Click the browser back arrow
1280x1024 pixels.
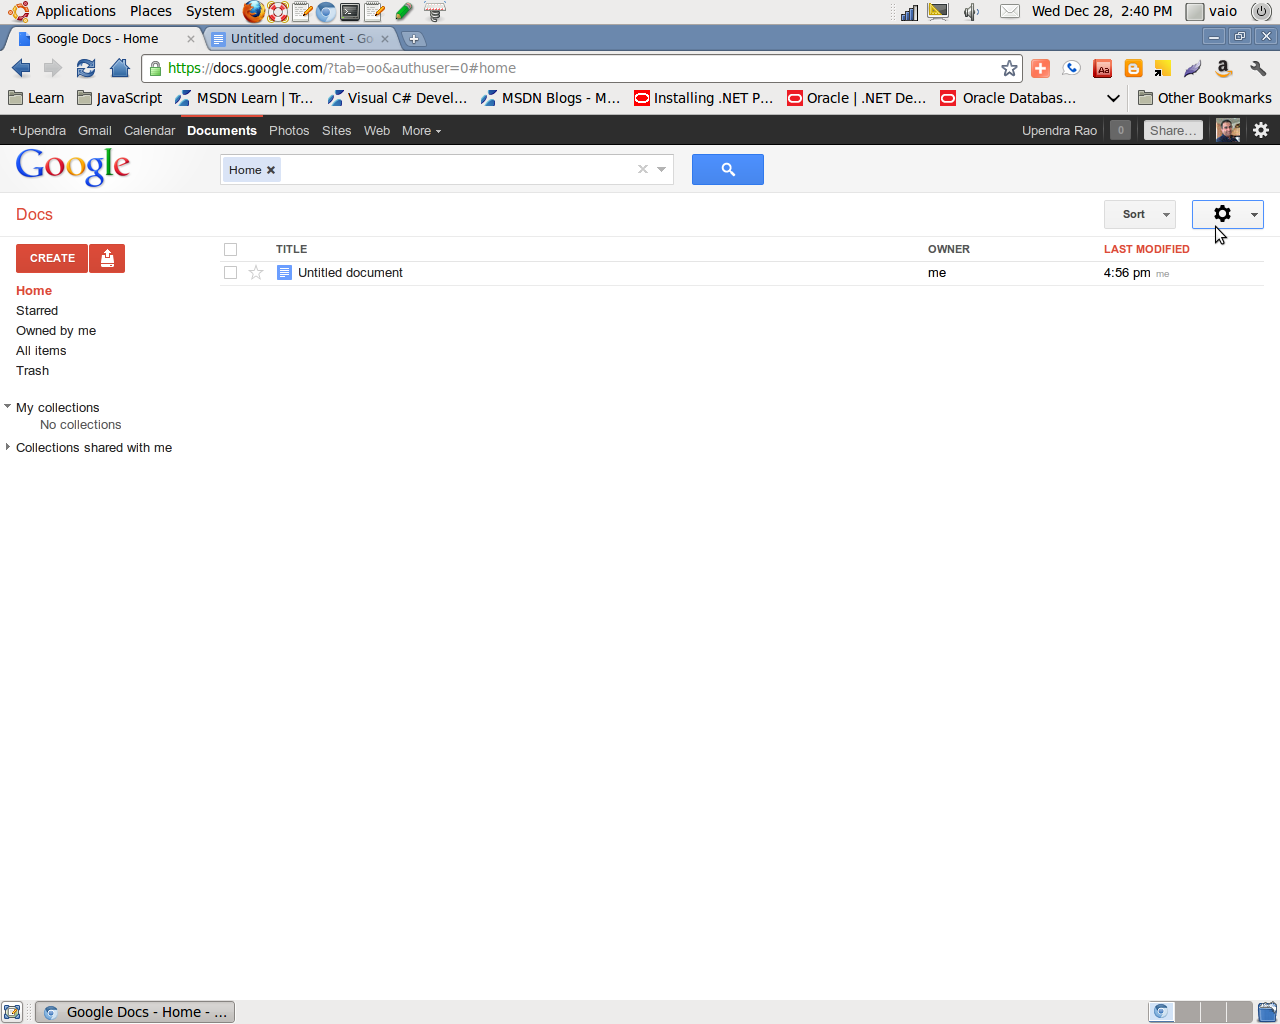(x=21, y=68)
